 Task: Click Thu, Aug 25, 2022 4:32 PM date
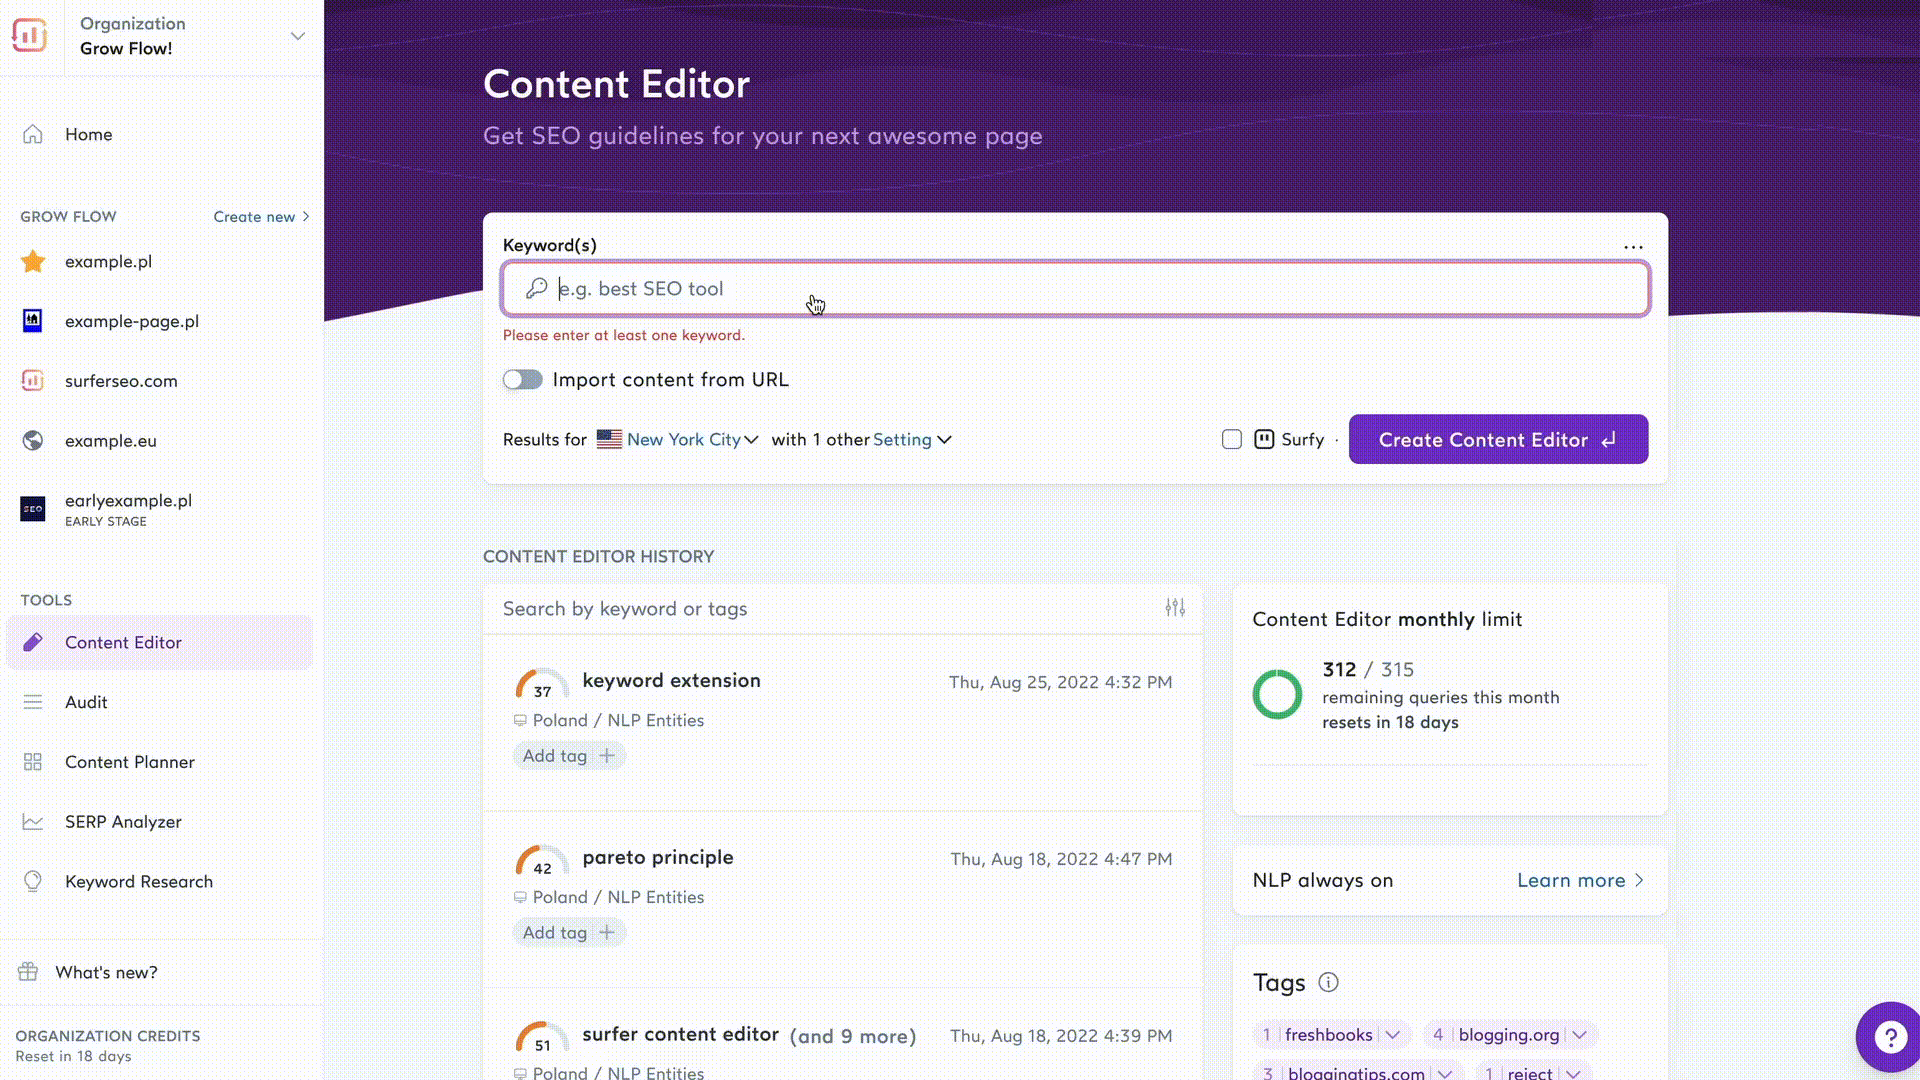(x=1060, y=682)
